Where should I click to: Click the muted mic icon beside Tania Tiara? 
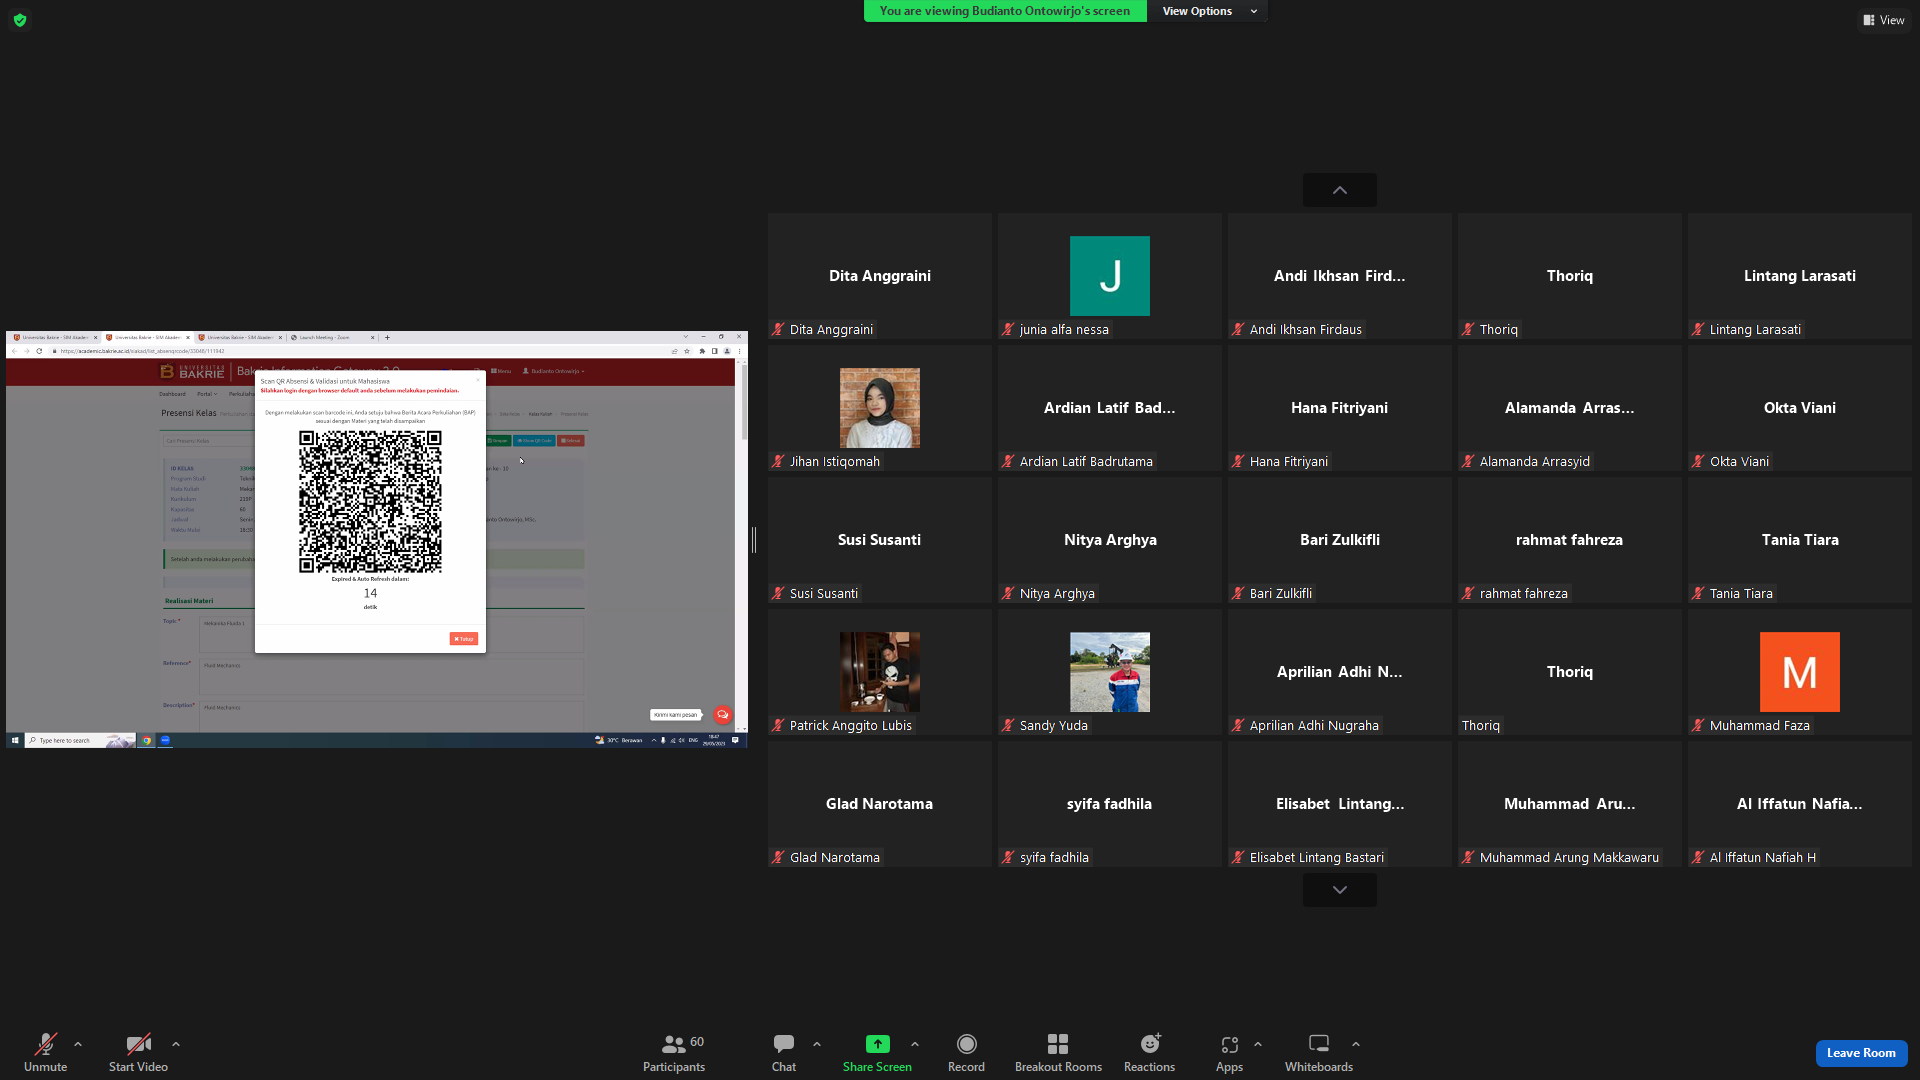pyautogui.click(x=1698, y=593)
